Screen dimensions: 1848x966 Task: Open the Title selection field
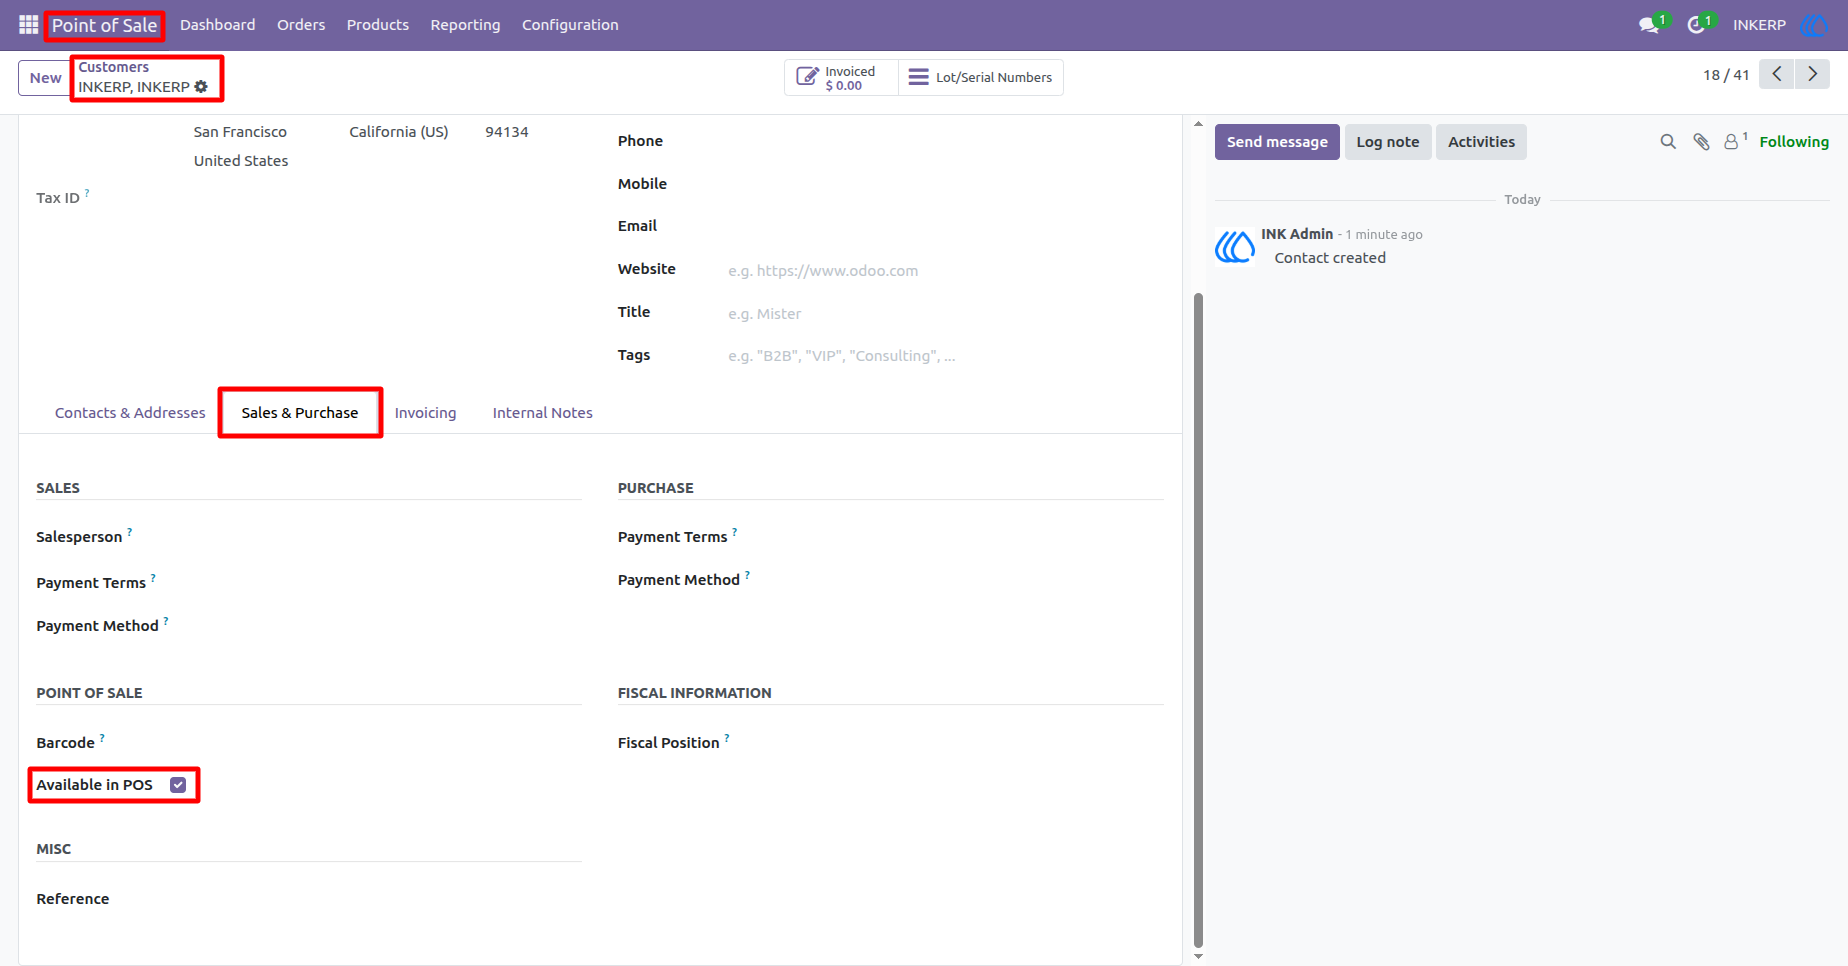point(945,314)
